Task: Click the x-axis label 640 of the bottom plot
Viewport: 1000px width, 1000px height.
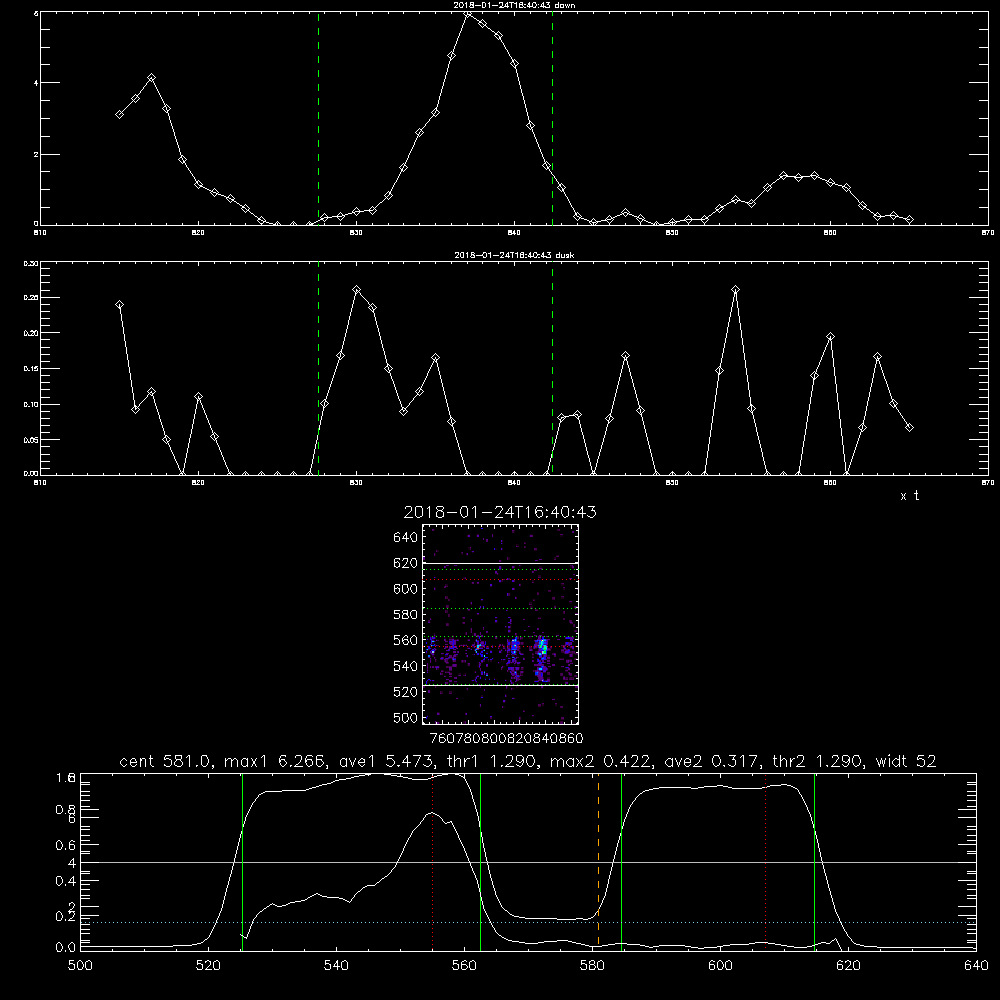Action: [976, 966]
